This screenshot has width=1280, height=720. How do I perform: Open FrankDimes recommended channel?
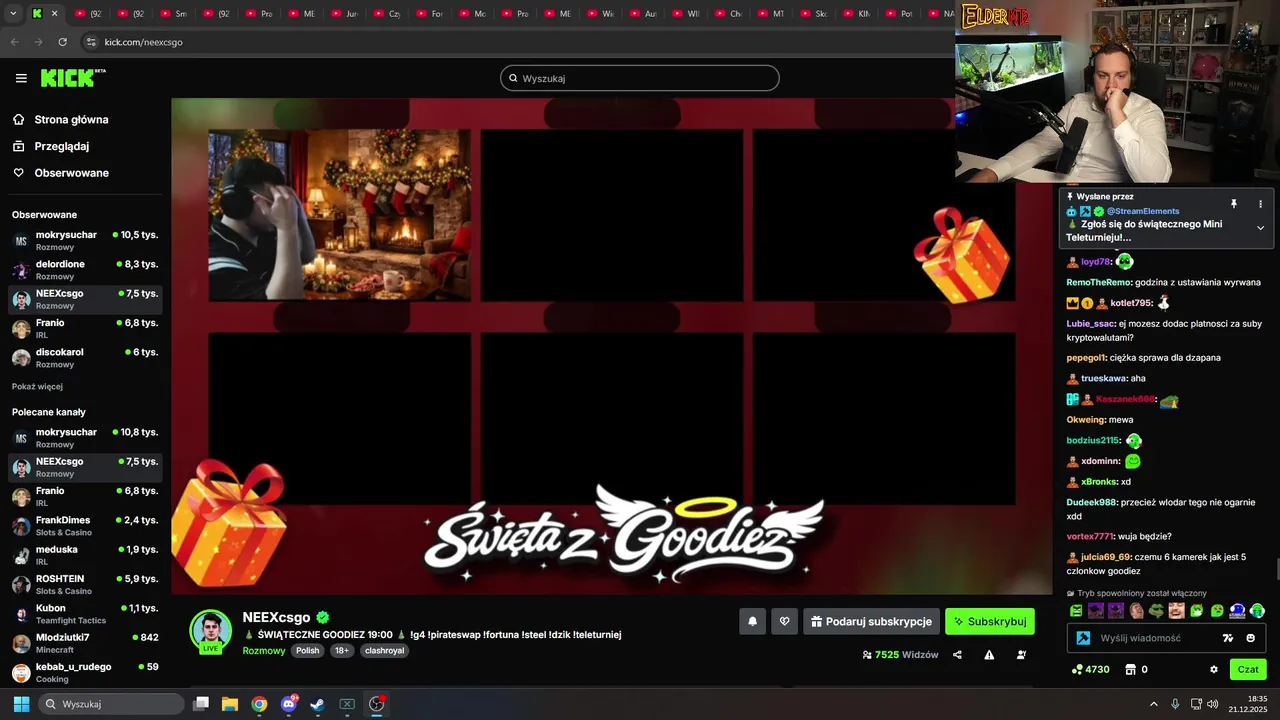pos(85,526)
